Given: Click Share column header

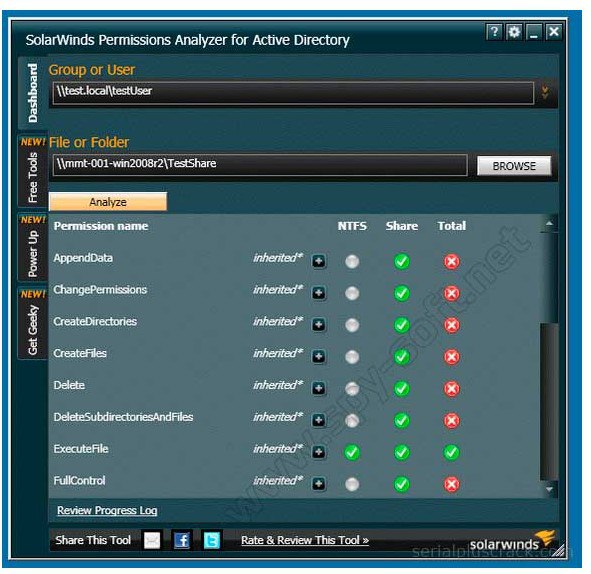Looking at the screenshot, I should click(402, 226).
